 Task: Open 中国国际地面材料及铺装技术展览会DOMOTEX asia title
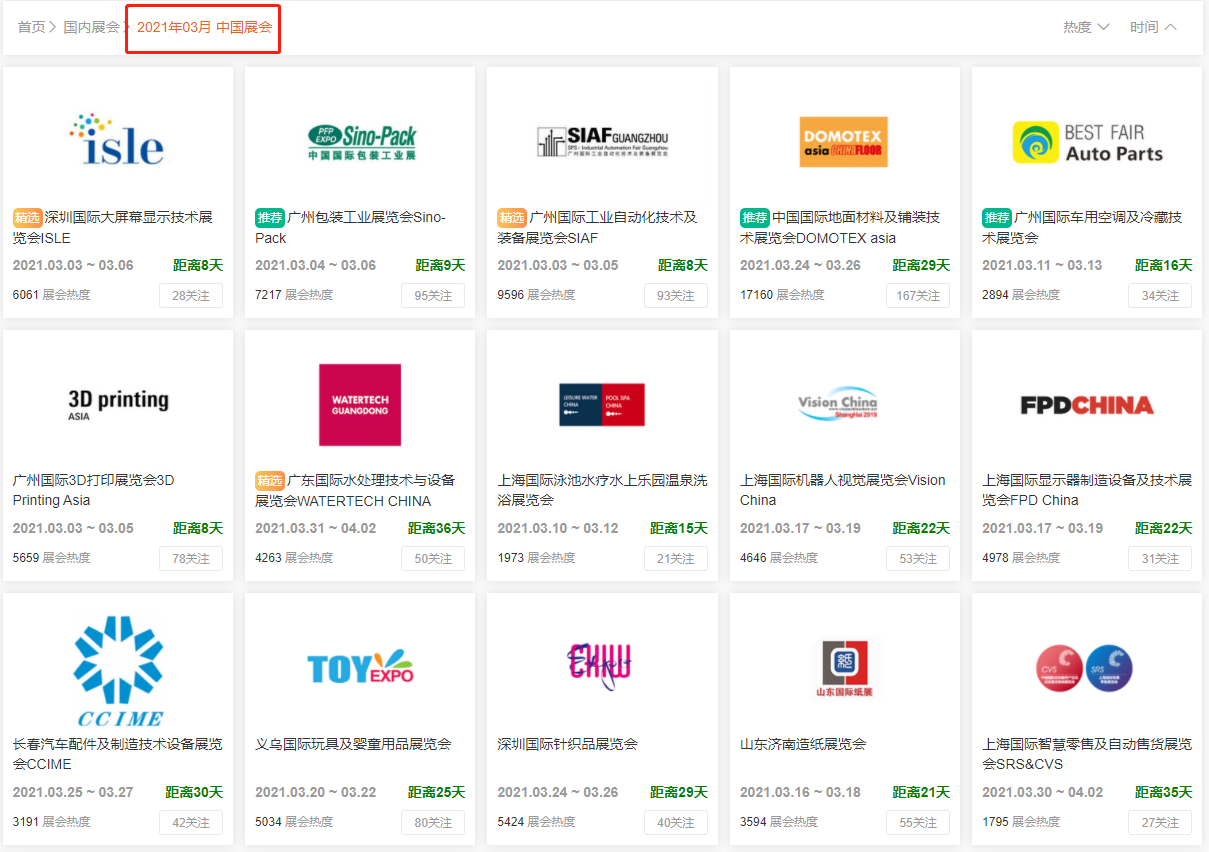click(840, 227)
